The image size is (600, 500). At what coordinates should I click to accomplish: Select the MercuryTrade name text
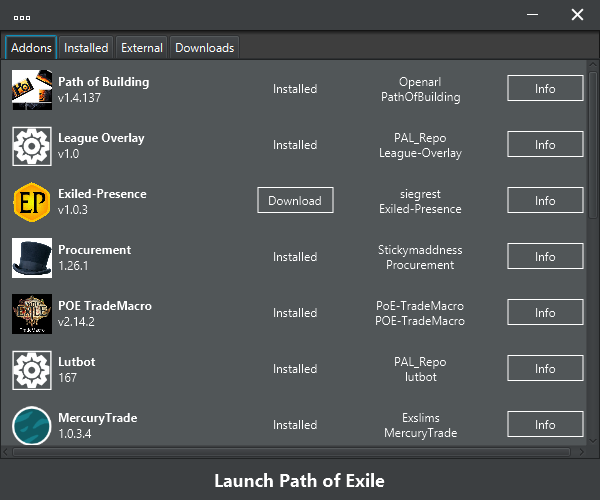pos(98,418)
